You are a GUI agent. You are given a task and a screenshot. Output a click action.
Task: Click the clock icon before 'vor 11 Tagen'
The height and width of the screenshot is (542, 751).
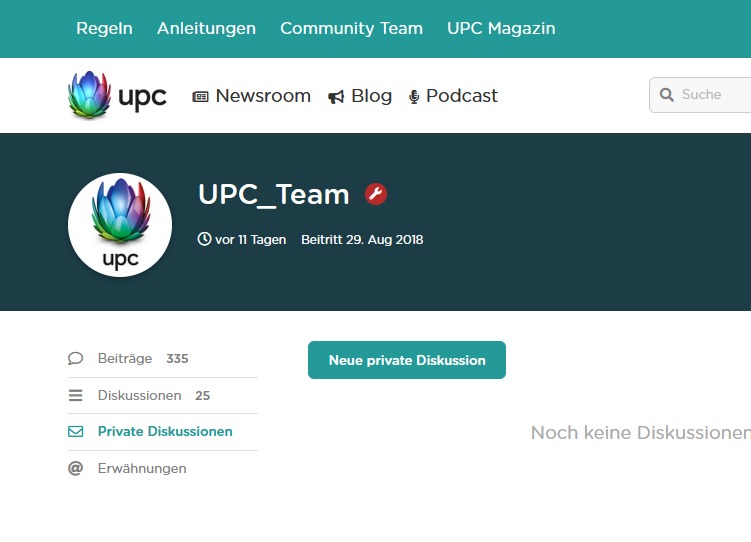click(205, 240)
